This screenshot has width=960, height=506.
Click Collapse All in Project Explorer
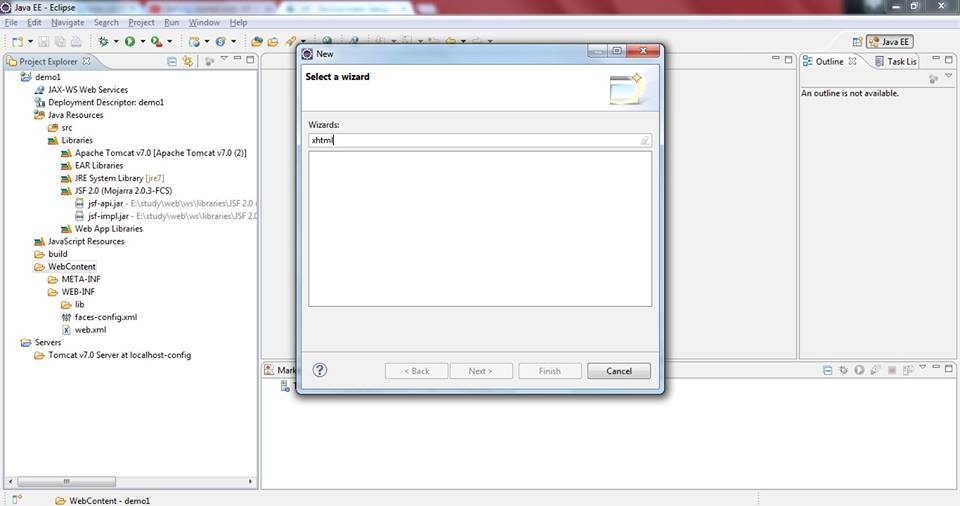point(172,61)
